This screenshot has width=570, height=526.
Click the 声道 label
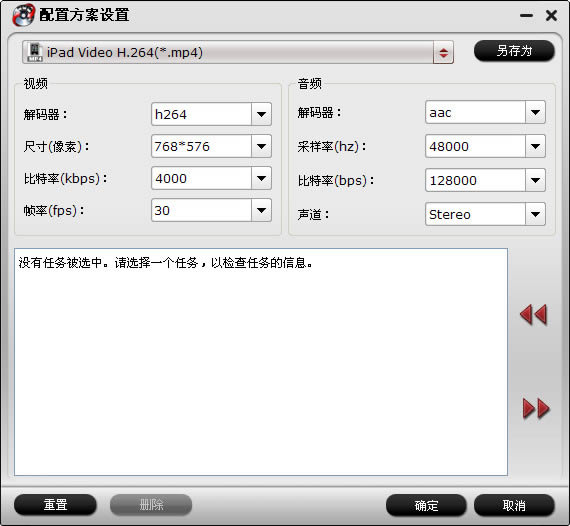[313, 214]
